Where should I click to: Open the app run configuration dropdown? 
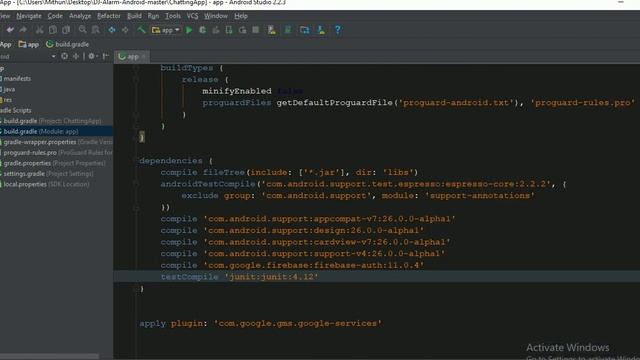click(166, 30)
